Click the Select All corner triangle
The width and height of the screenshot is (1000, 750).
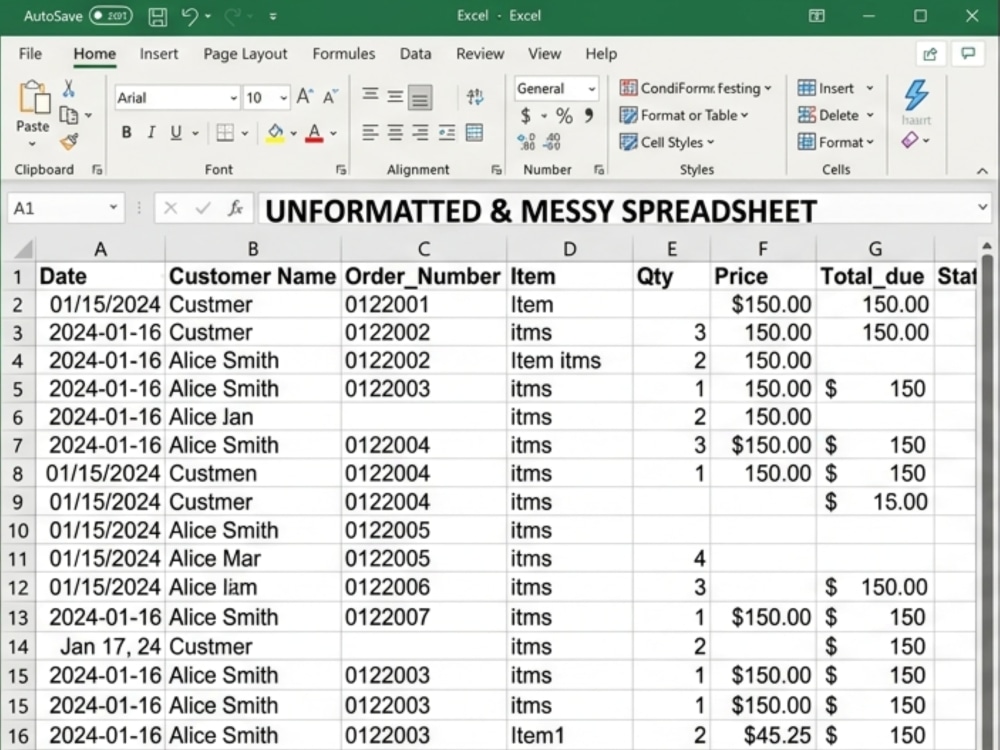point(23,249)
